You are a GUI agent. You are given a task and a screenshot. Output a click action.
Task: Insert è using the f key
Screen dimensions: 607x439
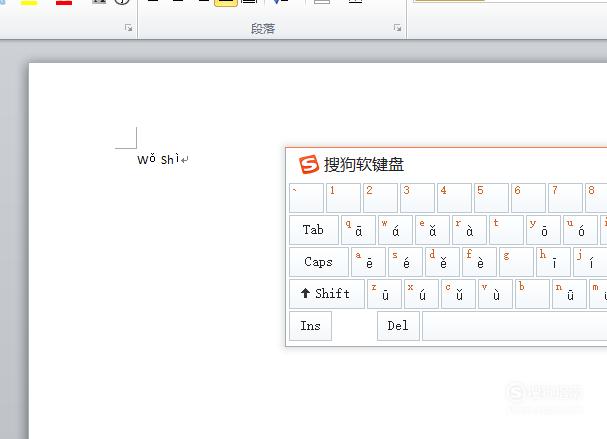tap(479, 262)
